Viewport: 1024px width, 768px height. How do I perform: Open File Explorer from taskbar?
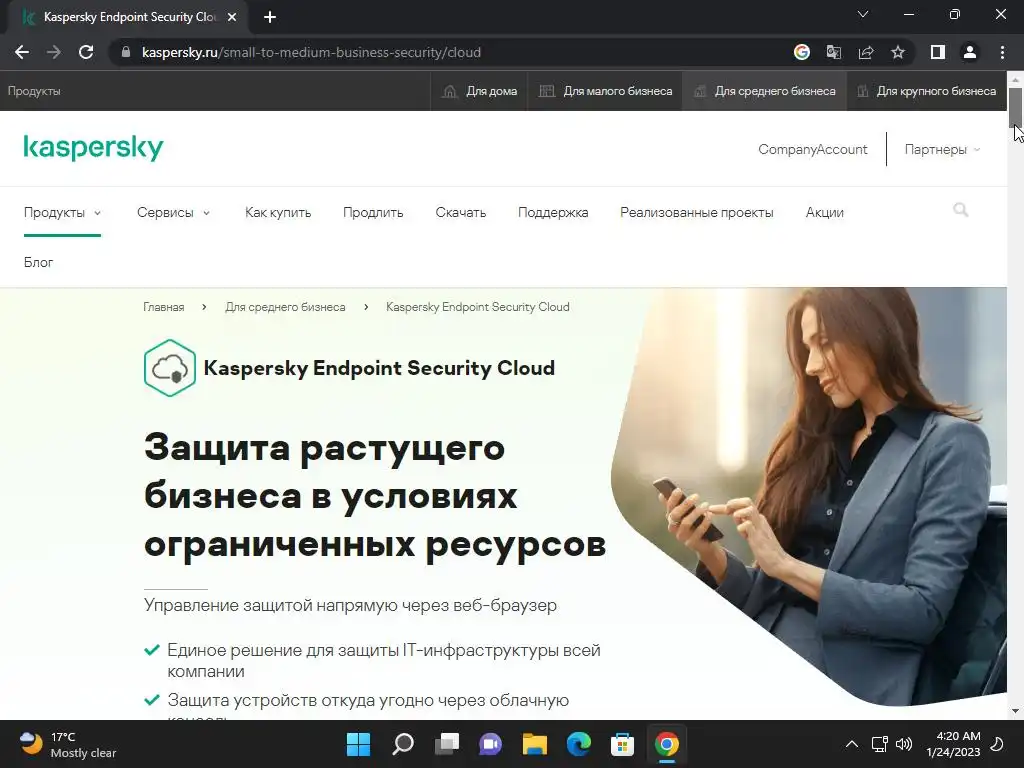click(x=535, y=744)
